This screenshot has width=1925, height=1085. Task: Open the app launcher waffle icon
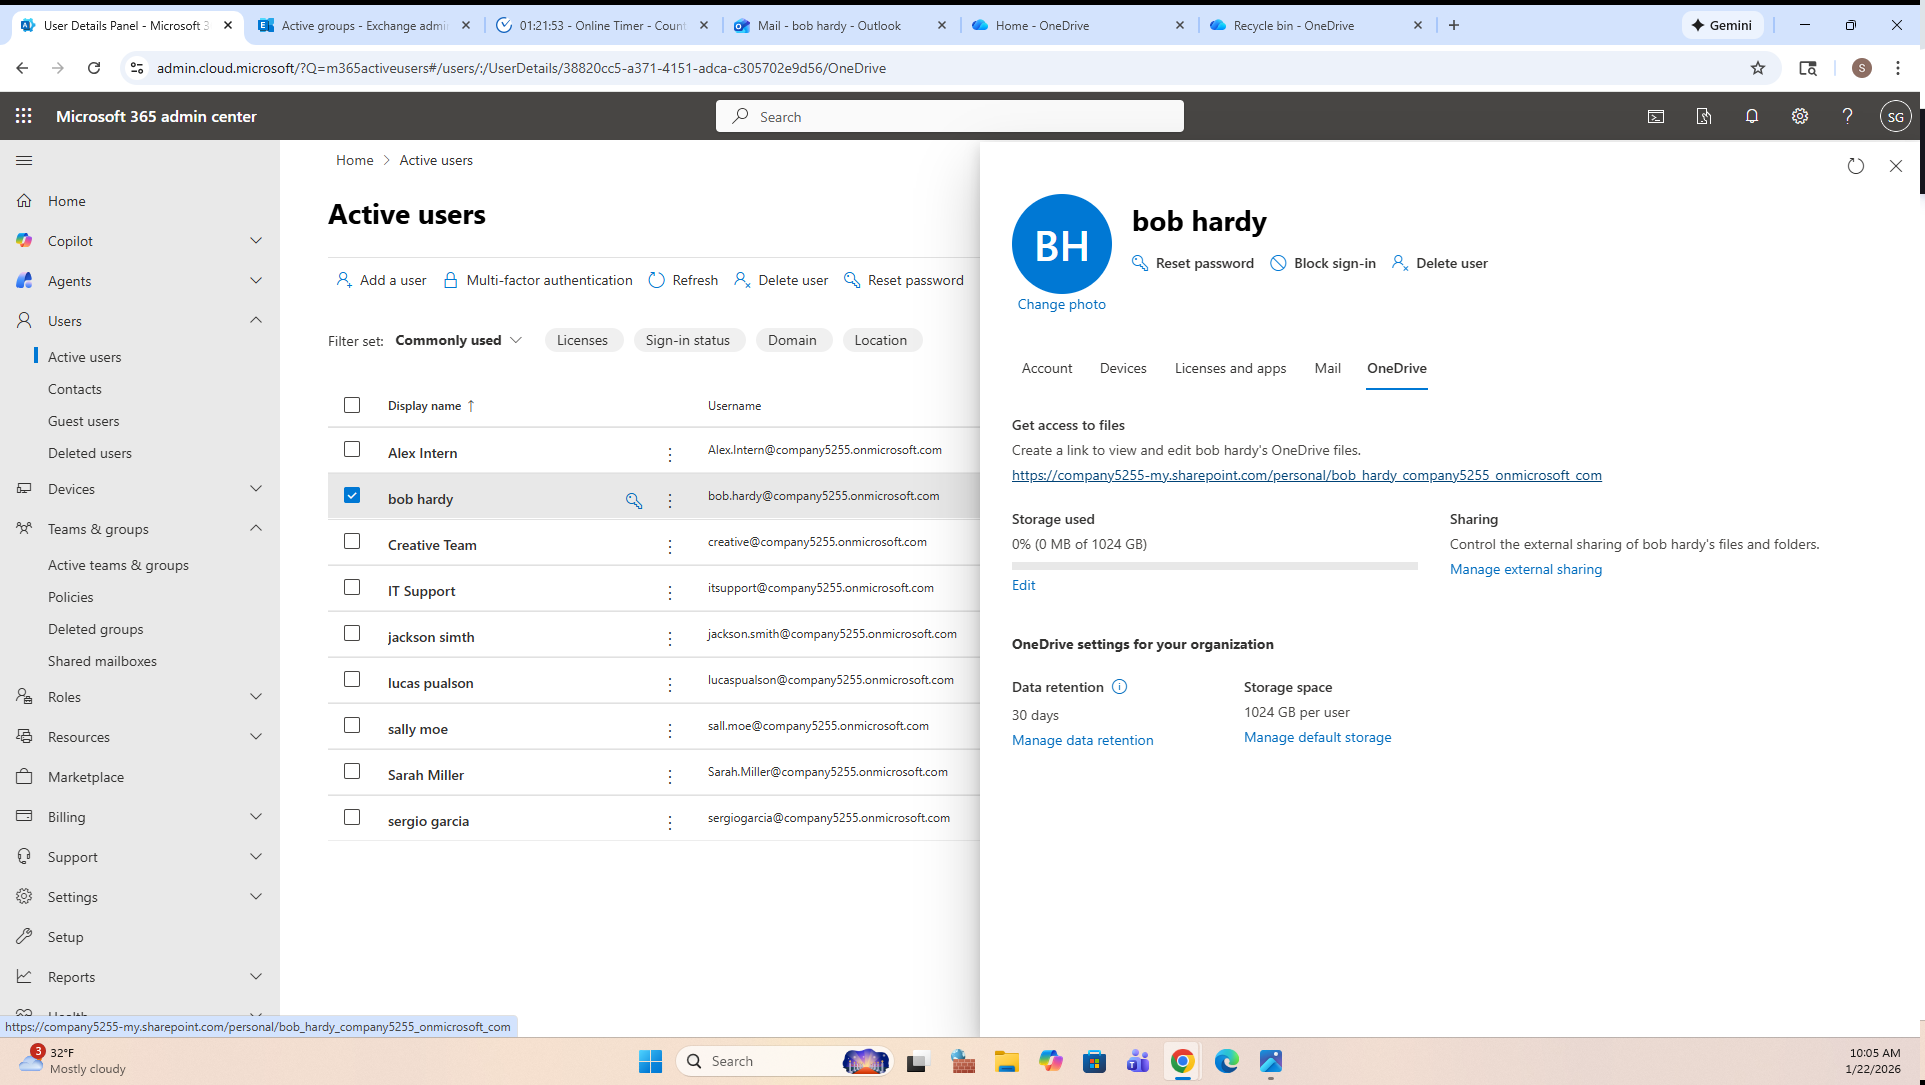point(24,116)
